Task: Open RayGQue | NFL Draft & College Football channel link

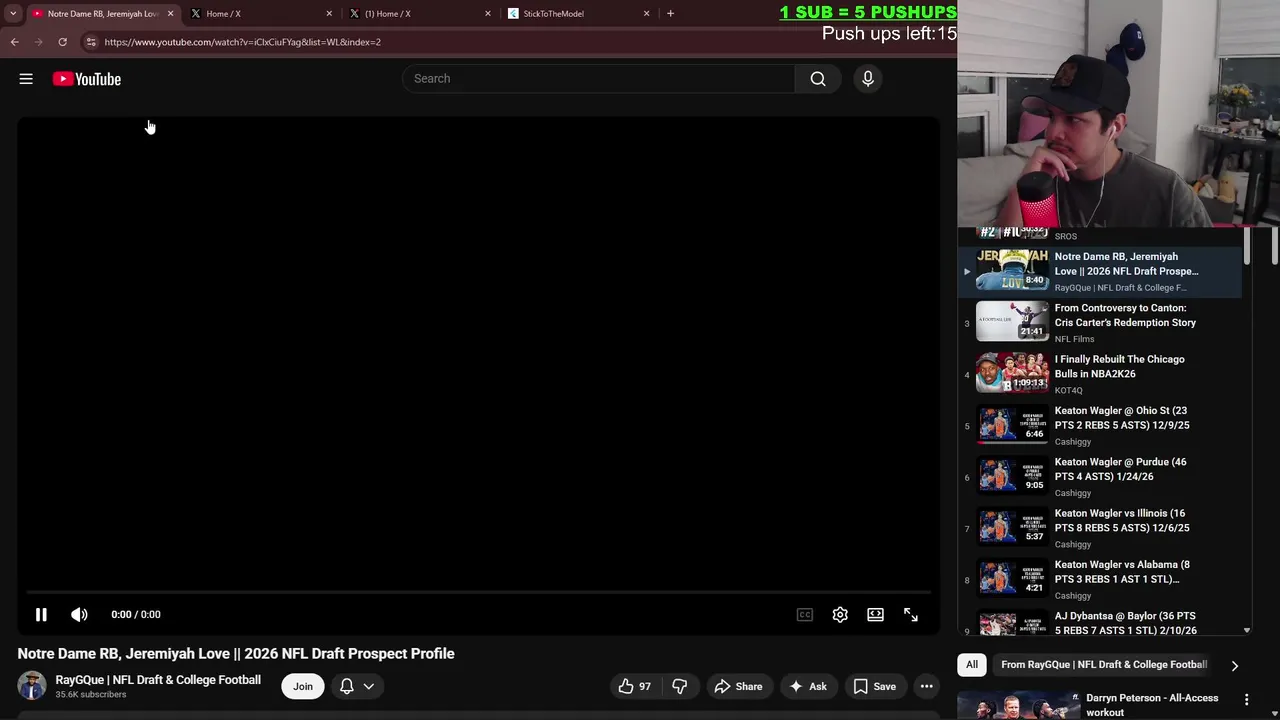Action: click(x=158, y=680)
